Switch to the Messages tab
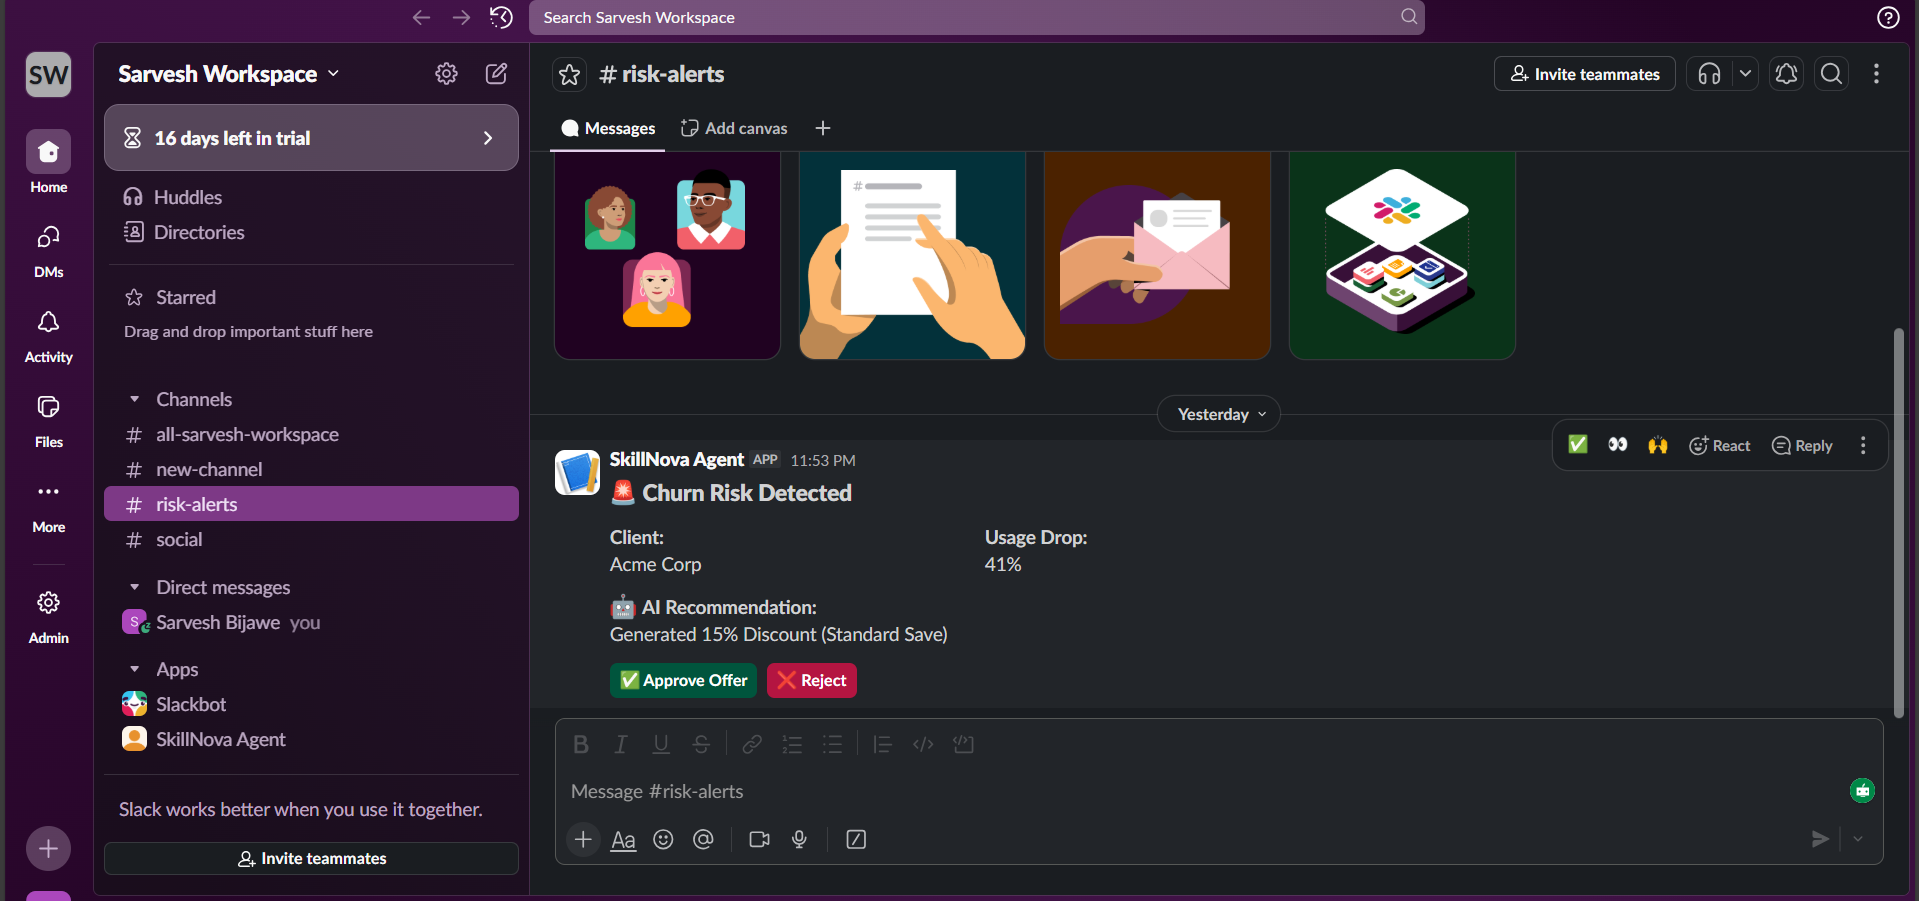 click(608, 128)
